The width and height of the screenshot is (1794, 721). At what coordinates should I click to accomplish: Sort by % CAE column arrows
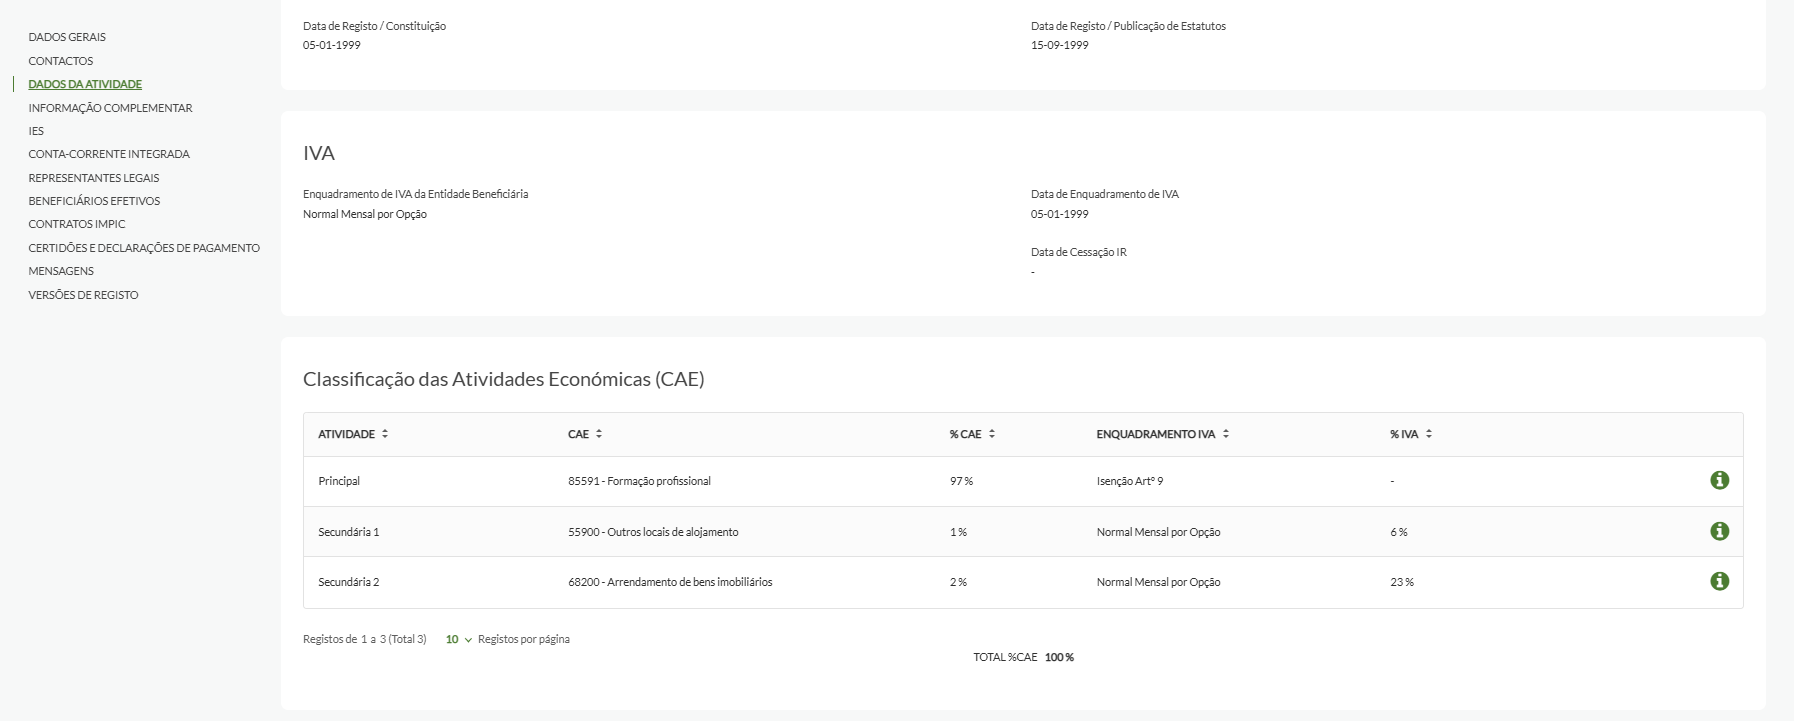(x=991, y=434)
